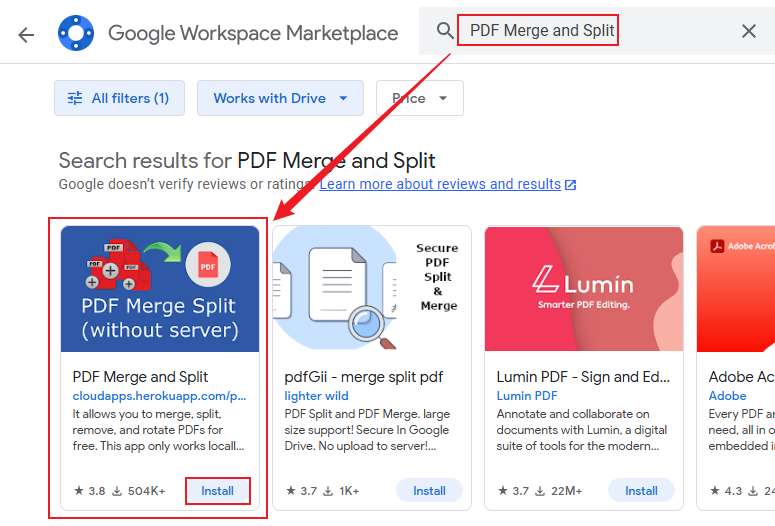Click the 504K+ downloads icon

click(117, 491)
